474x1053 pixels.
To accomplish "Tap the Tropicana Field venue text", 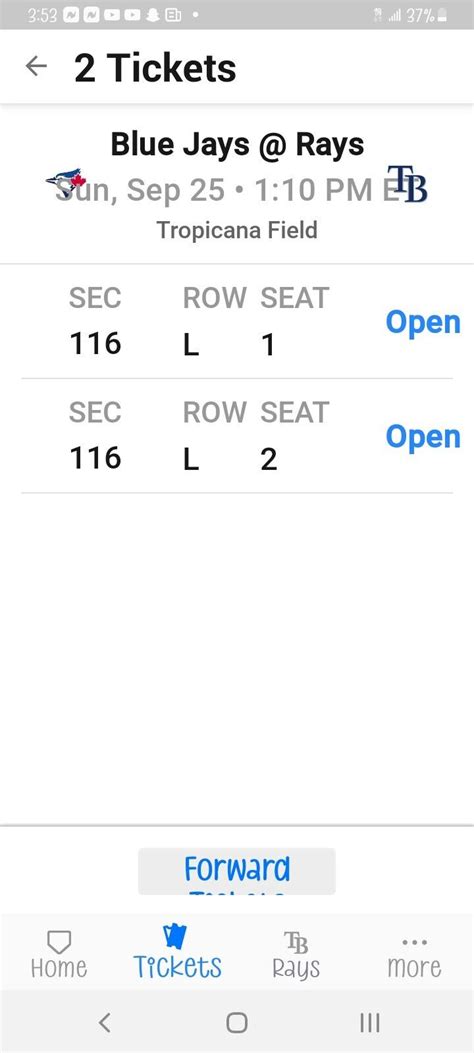I will coord(237,230).
